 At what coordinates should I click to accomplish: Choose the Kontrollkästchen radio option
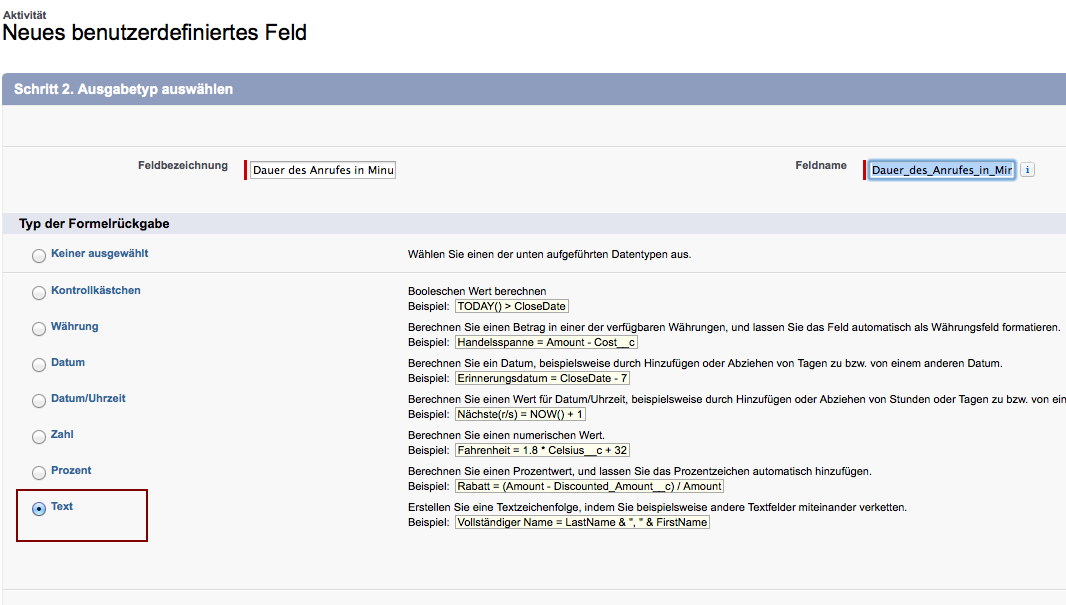pos(39,292)
